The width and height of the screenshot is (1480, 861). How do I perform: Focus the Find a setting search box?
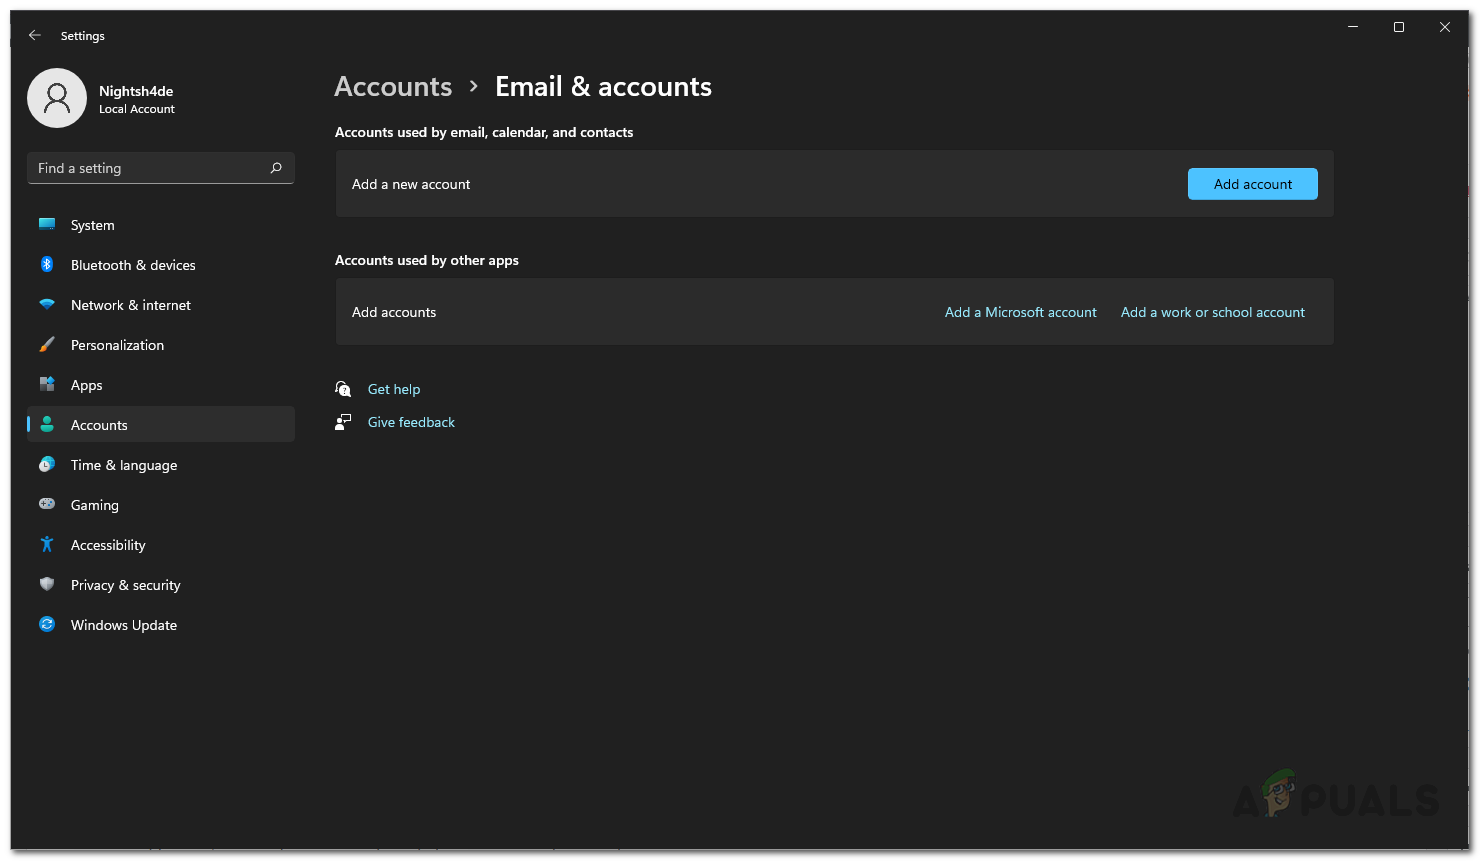tap(150, 168)
